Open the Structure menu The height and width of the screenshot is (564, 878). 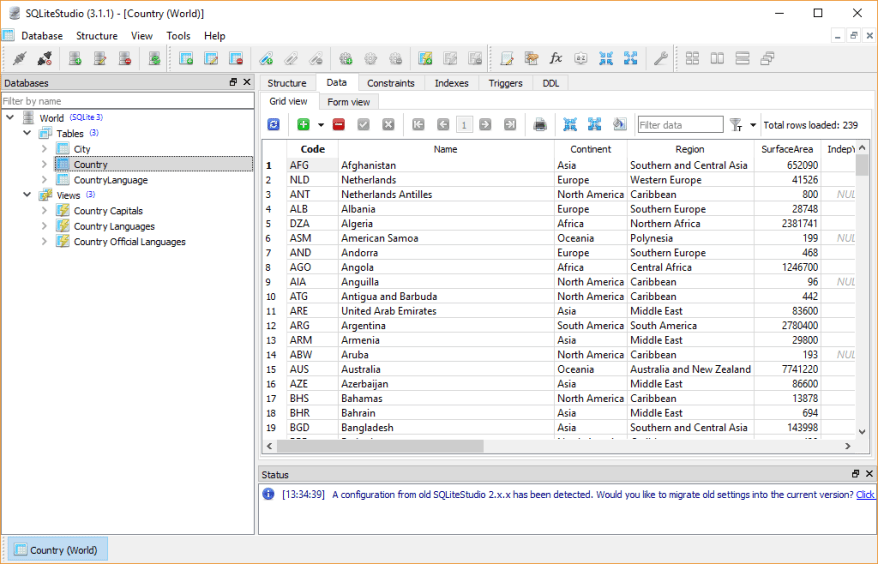tap(96, 36)
